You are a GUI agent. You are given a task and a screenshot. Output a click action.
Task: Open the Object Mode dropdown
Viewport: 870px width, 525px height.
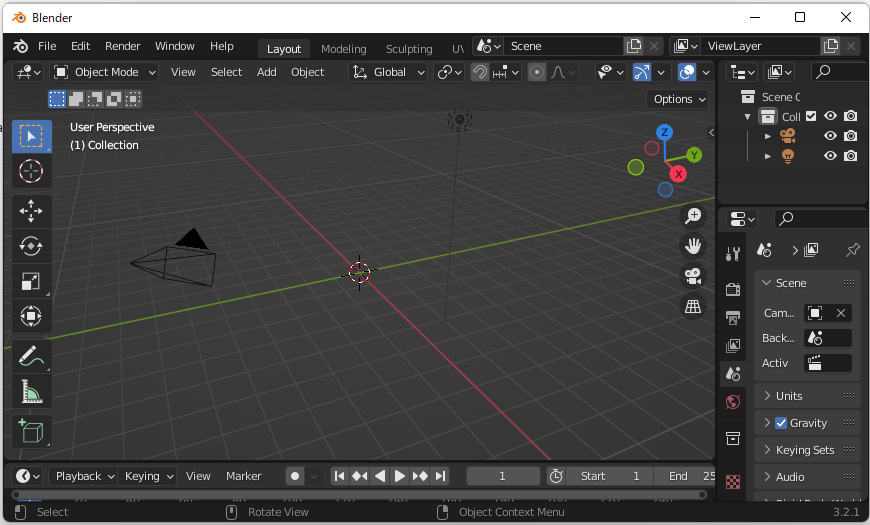(104, 72)
